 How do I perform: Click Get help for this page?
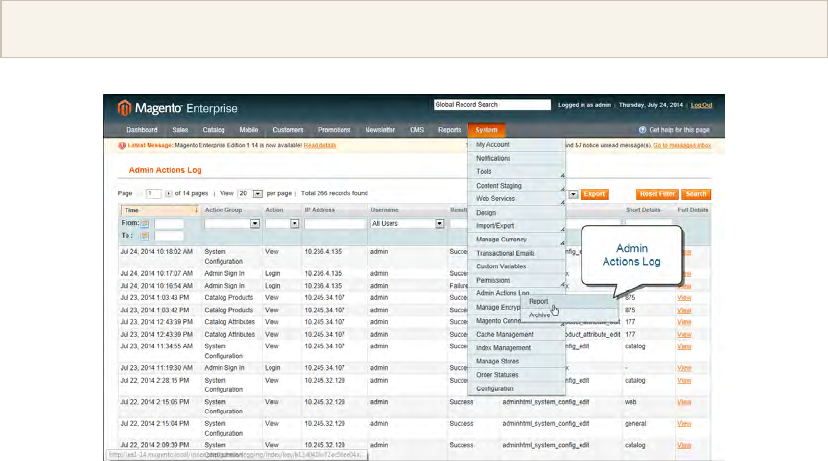tap(679, 130)
